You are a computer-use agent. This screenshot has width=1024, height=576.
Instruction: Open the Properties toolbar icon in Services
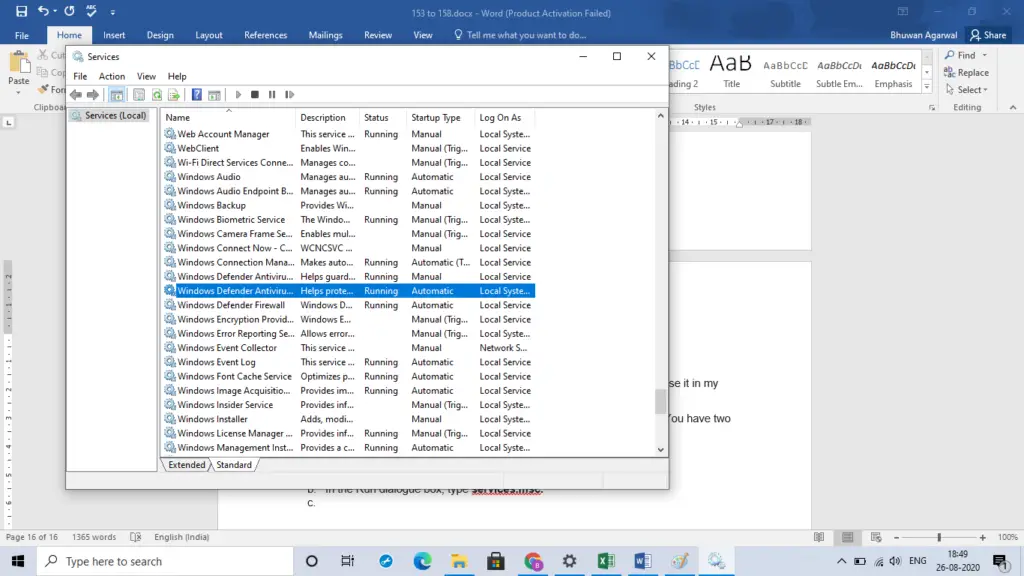[x=139, y=95]
